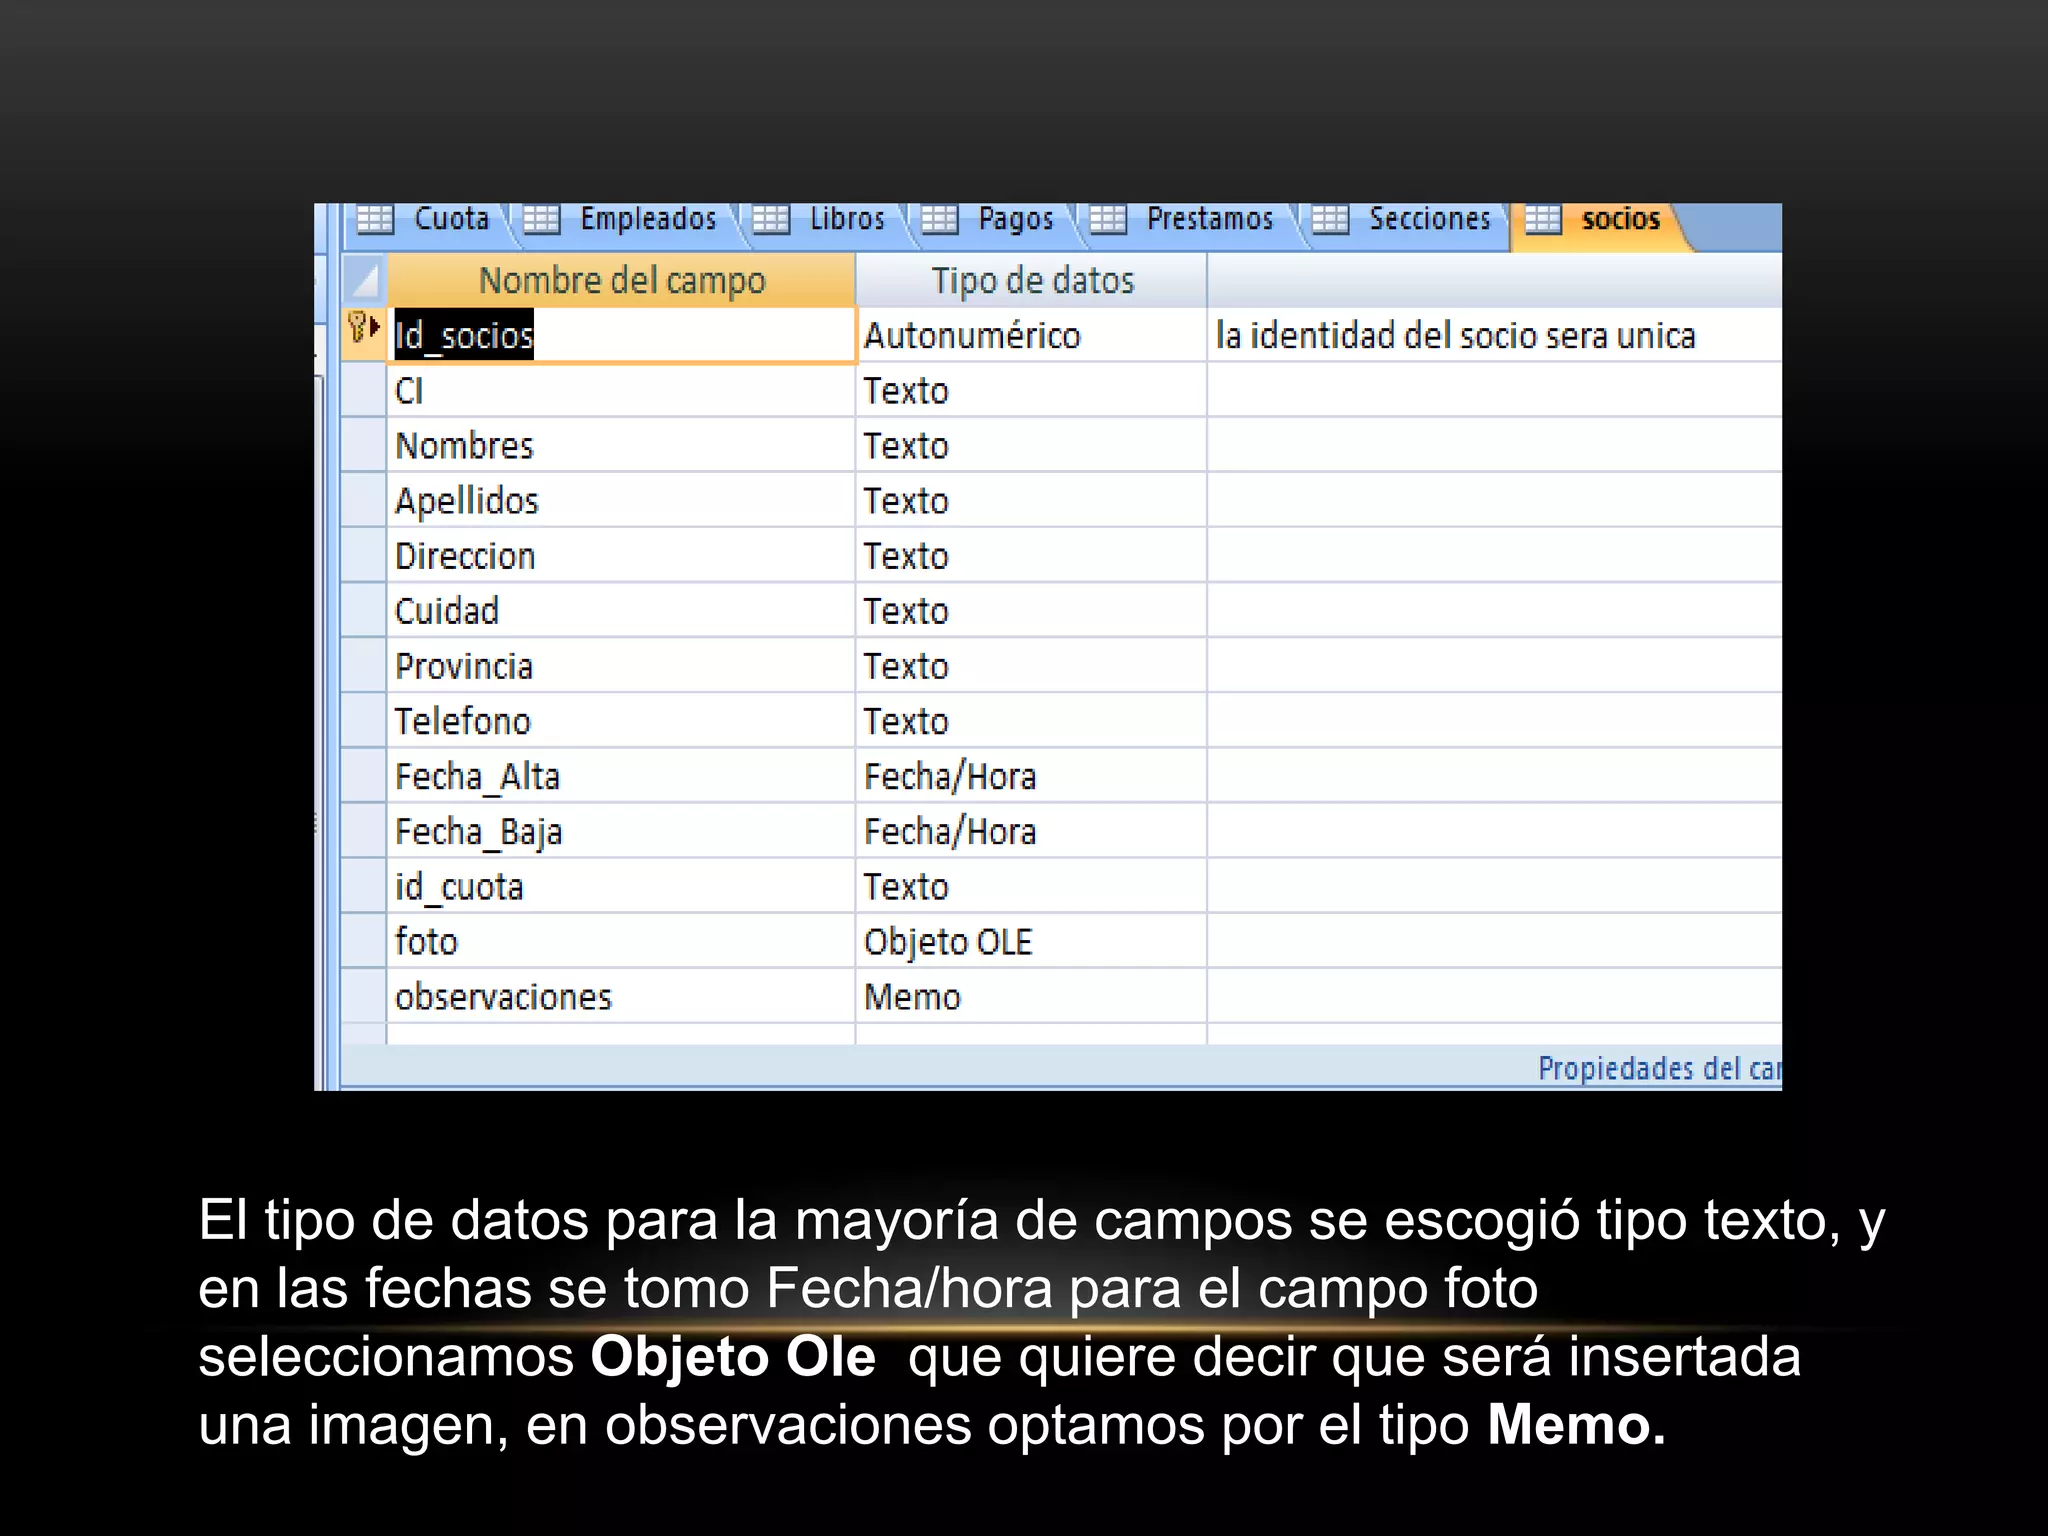Select the id_cuota field name

(621, 885)
